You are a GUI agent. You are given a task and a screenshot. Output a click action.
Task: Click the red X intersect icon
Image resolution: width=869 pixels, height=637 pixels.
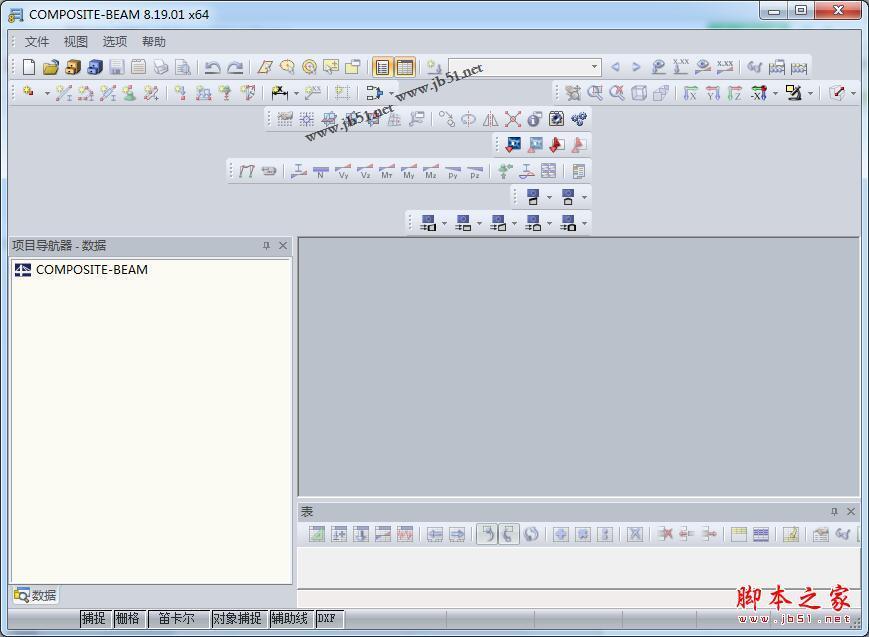click(513, 119)
